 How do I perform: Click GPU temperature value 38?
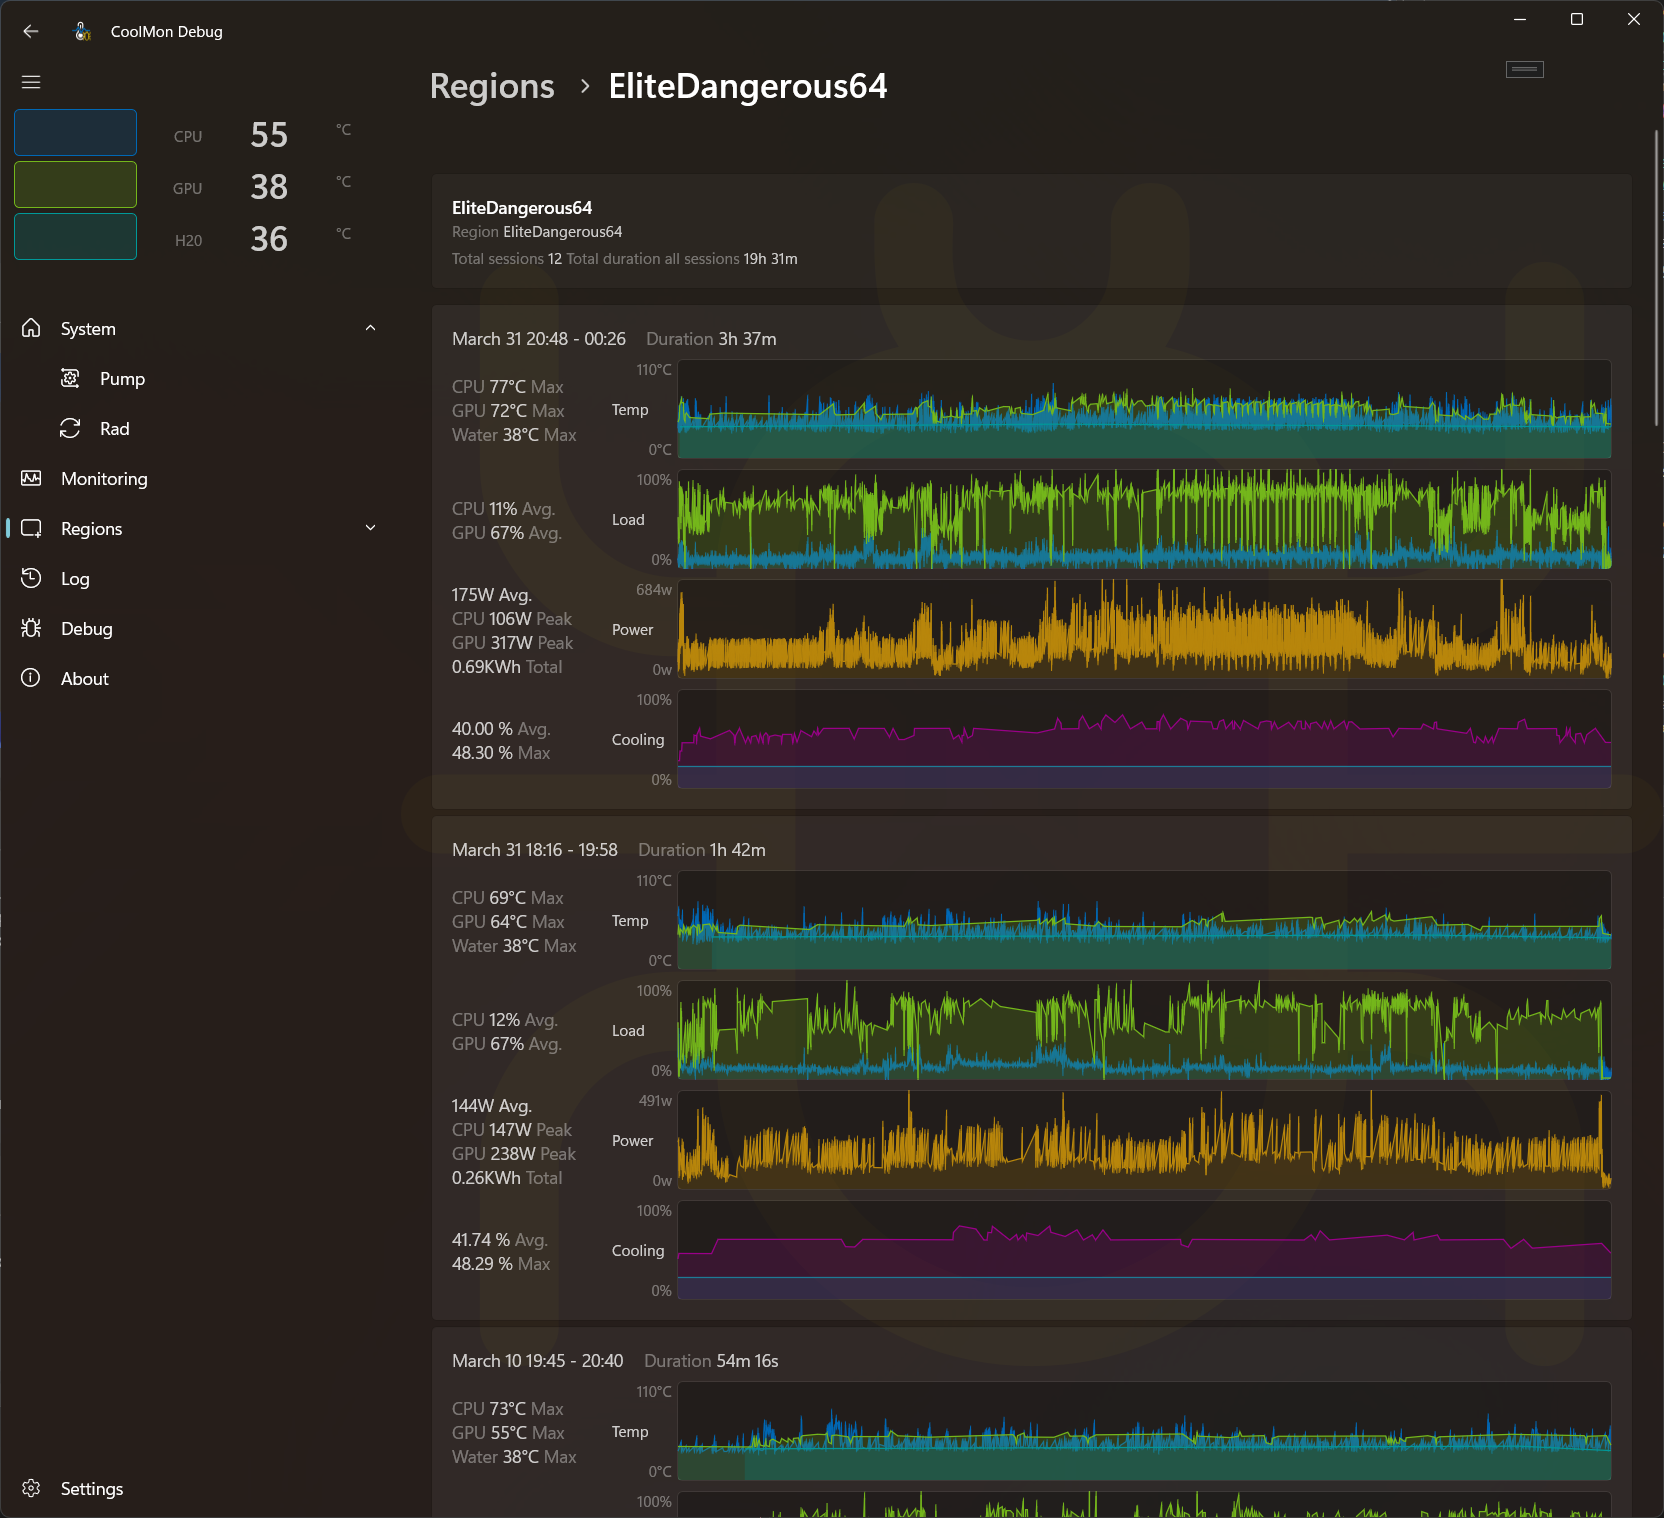coord(269,187)
